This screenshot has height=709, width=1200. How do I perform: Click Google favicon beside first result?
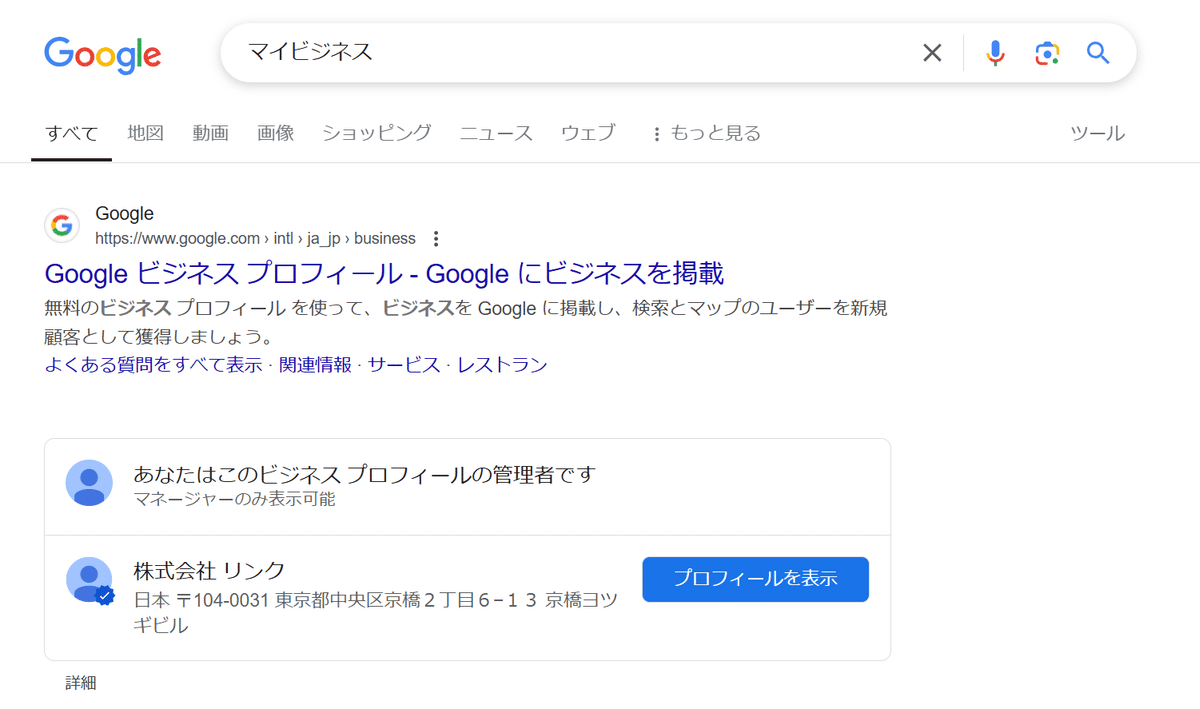coord(62,225)
